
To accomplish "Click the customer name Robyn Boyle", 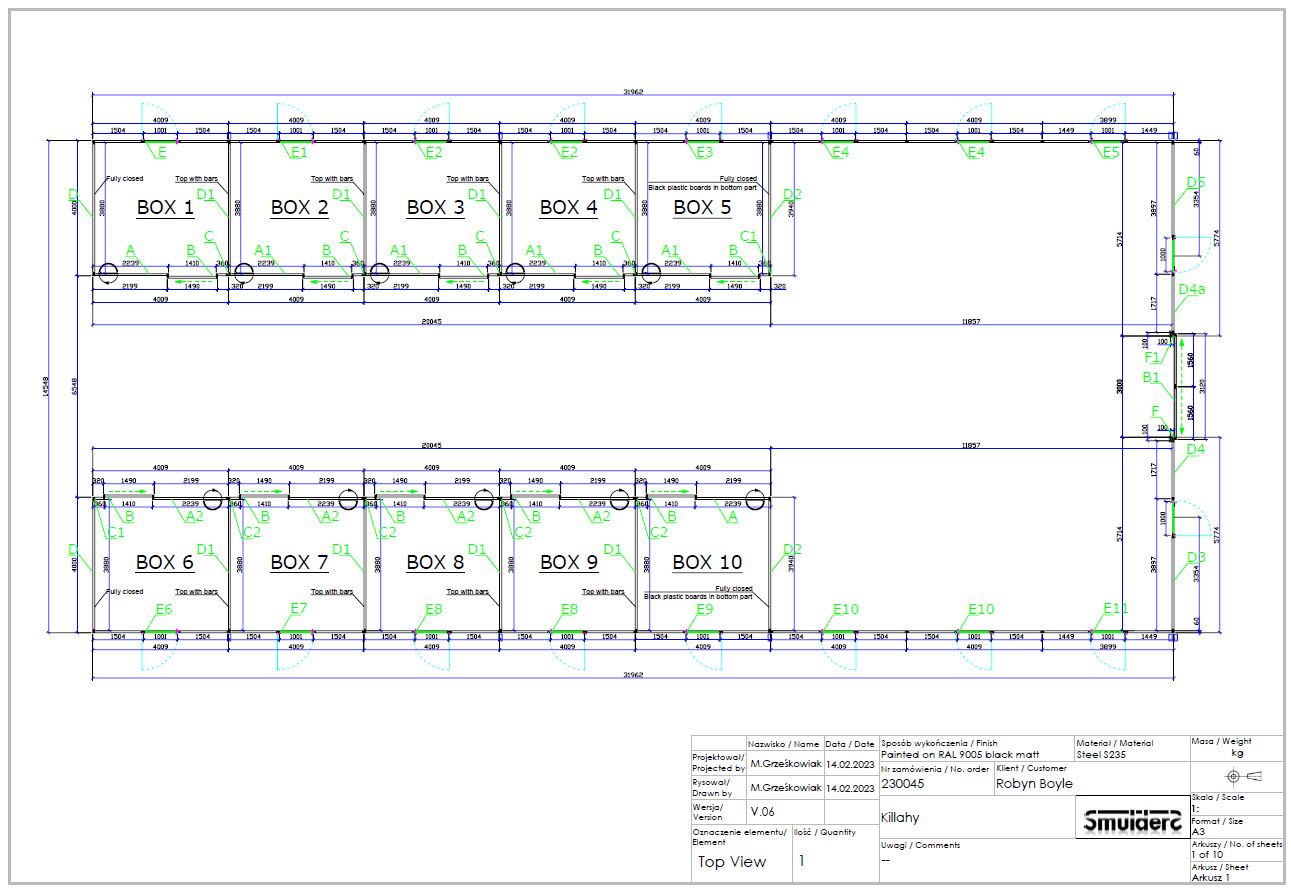I will [x=1034, y=784].
